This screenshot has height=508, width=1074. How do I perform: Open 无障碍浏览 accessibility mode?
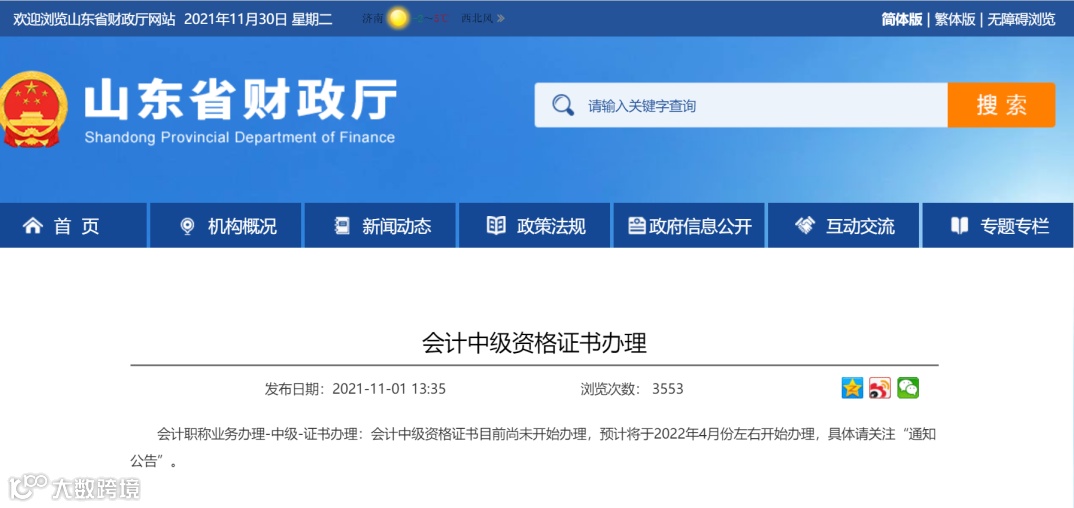pyautogui.click(x=1021, y=19)
